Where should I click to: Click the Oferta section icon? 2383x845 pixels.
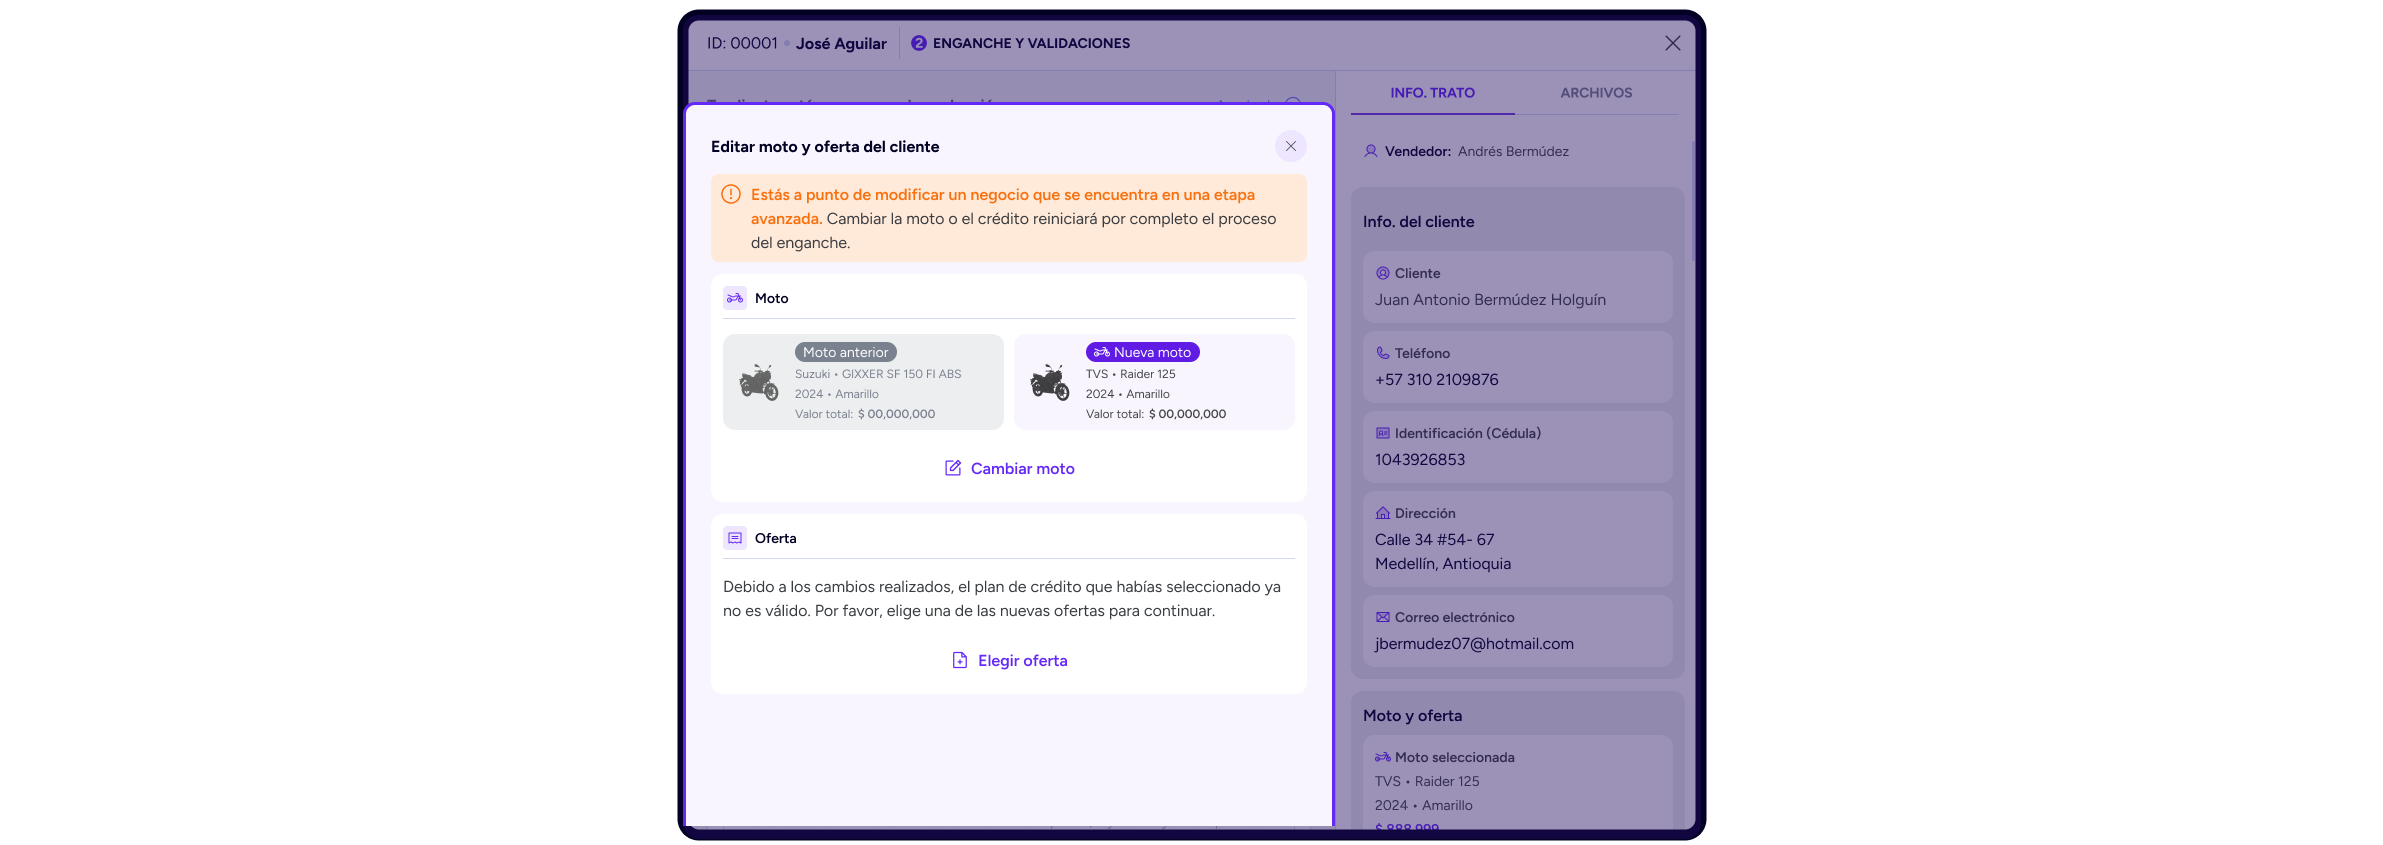735,538
